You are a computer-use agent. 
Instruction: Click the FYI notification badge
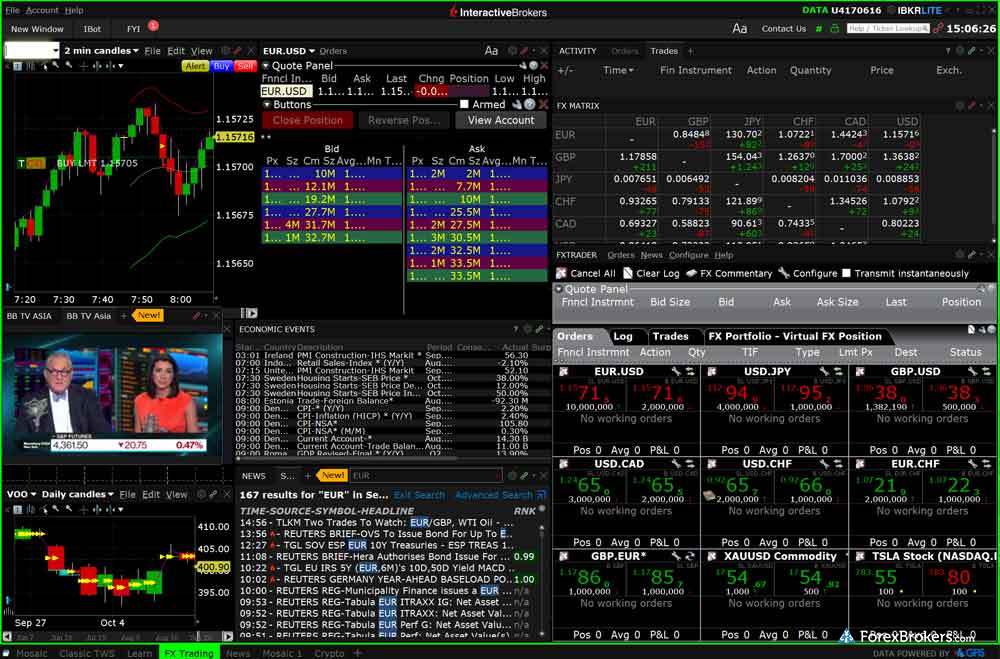pyautogui.click(x=153, y=25)
